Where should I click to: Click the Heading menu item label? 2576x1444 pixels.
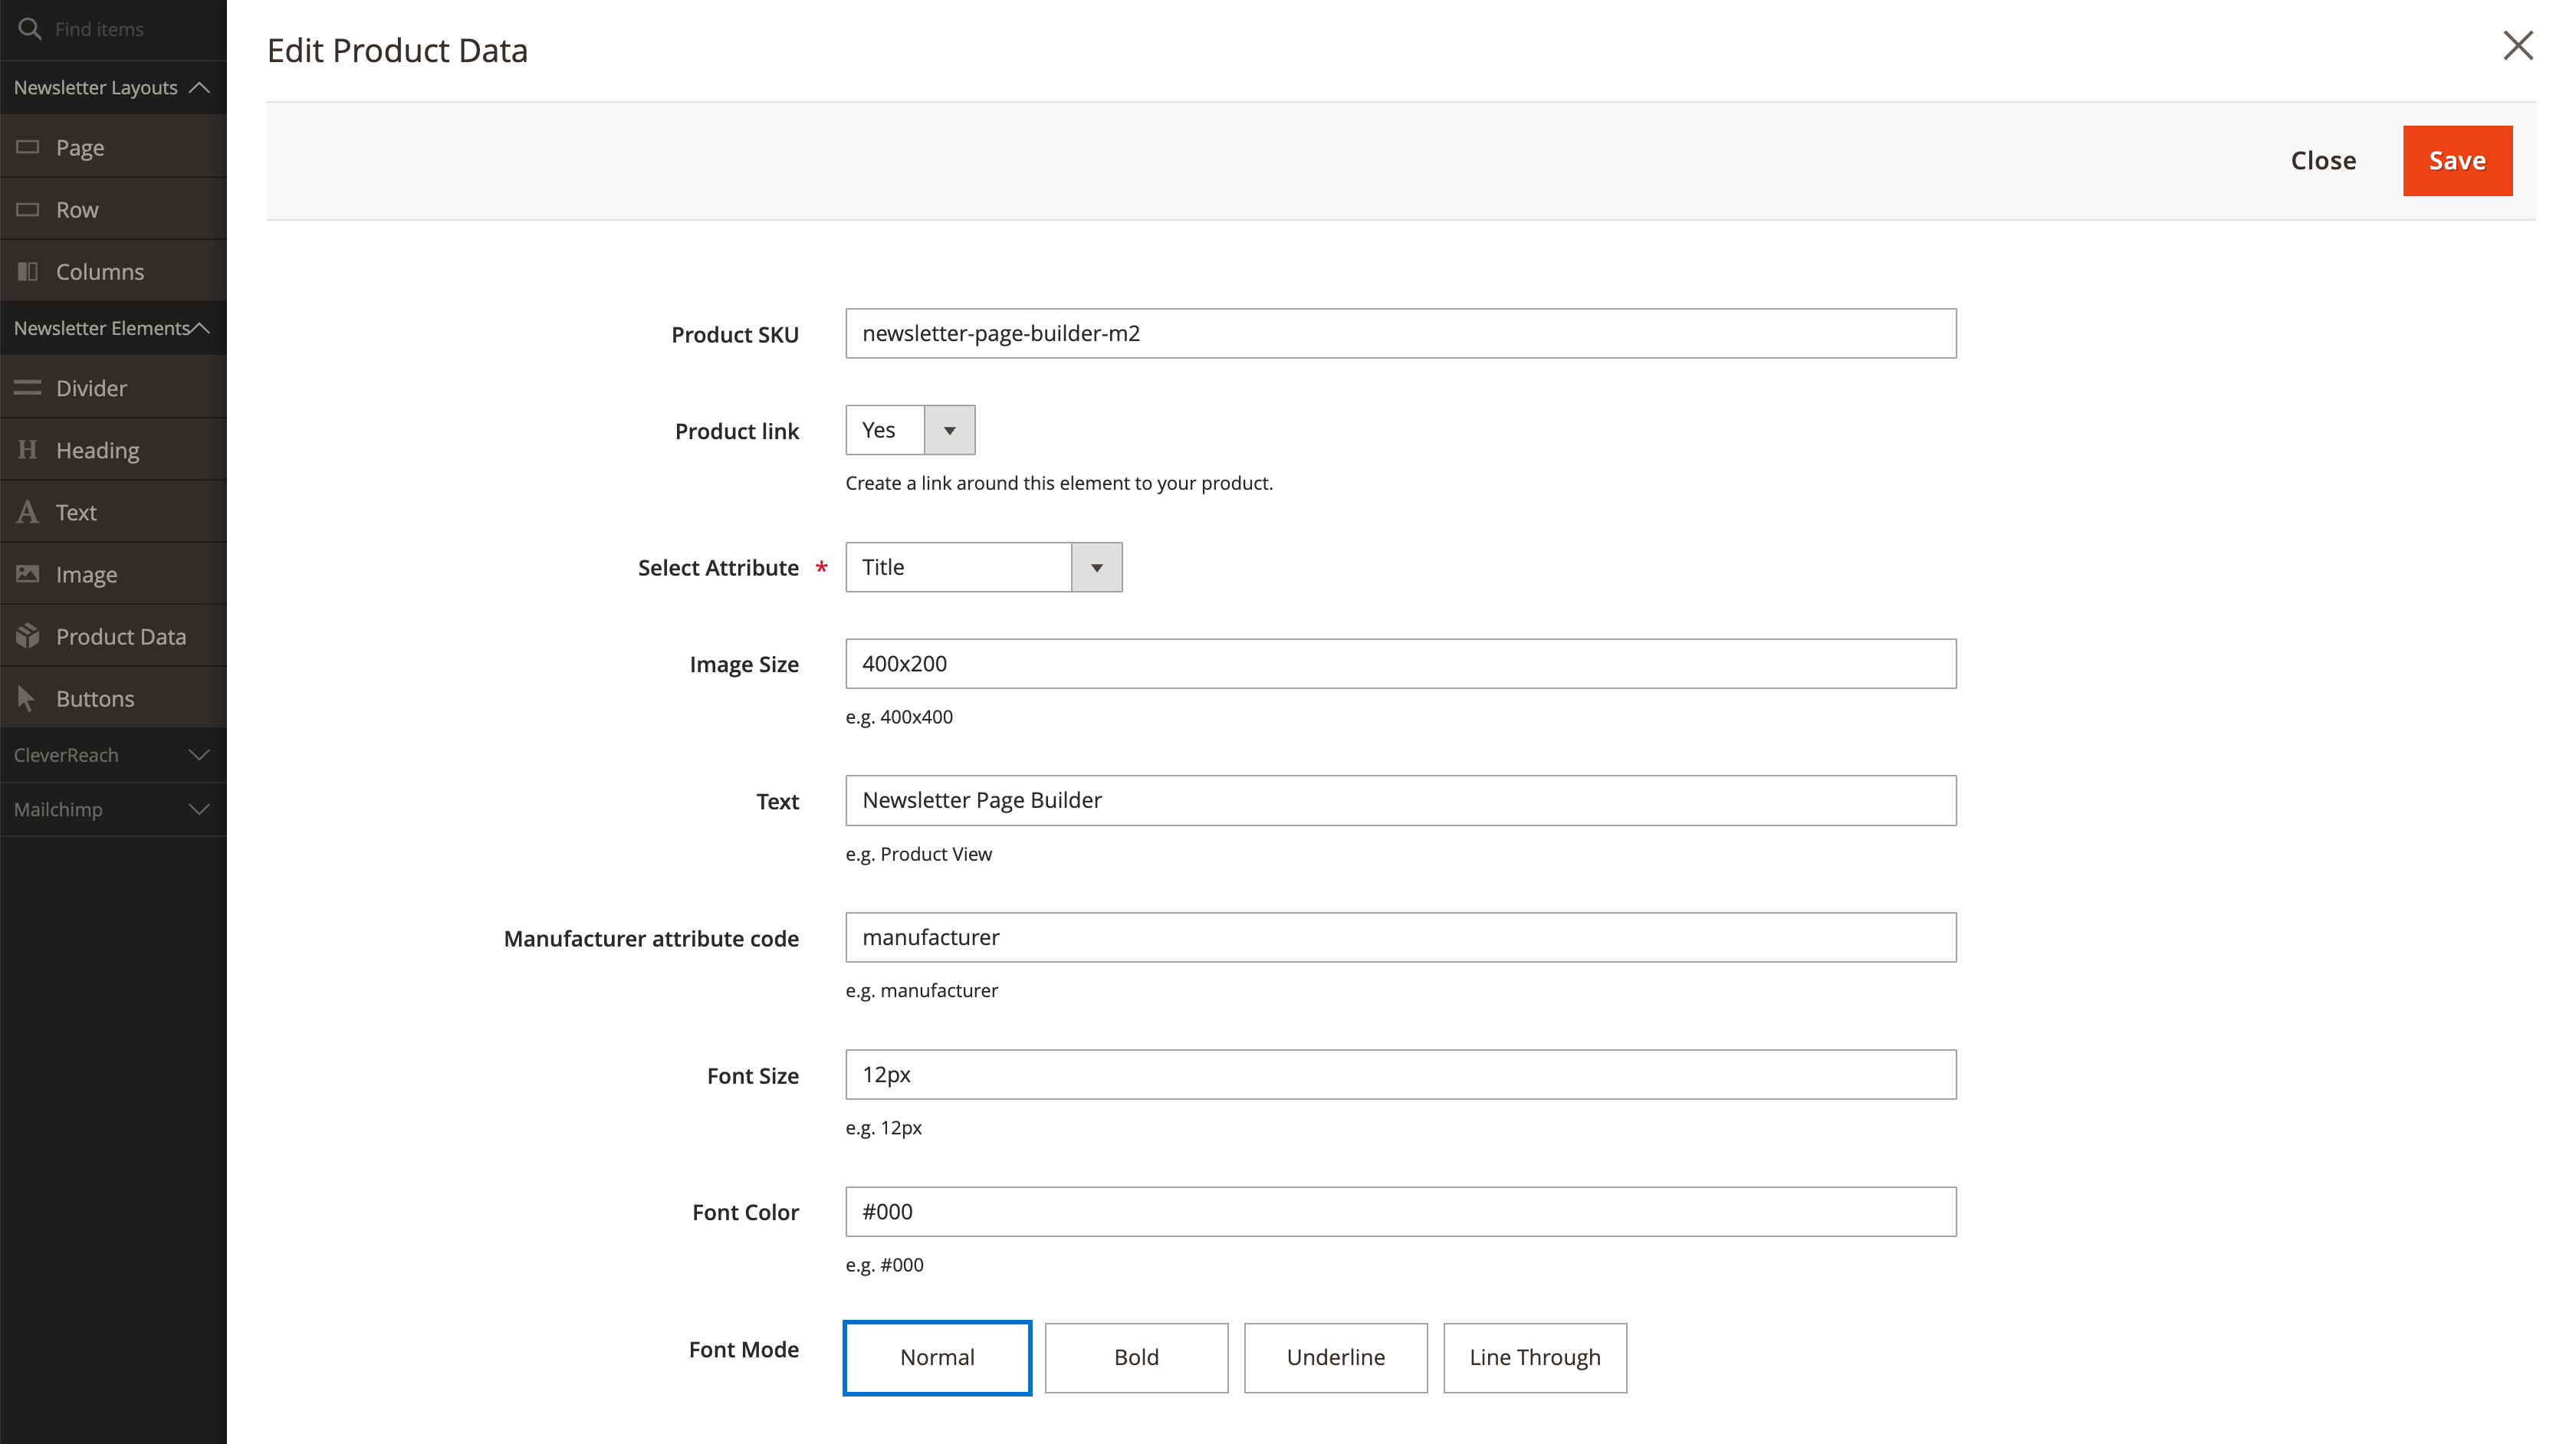[x=98, y=451]
